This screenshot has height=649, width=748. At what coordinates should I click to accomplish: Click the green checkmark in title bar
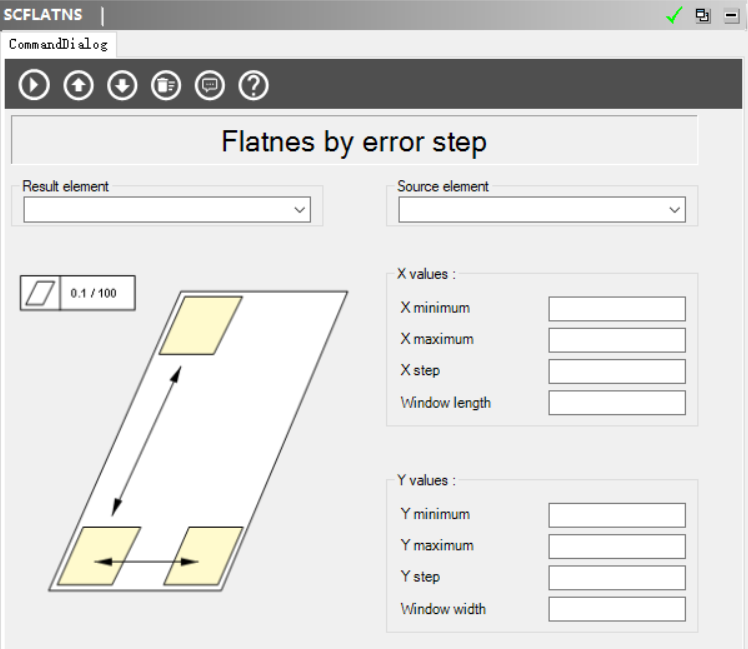(675, 15)
